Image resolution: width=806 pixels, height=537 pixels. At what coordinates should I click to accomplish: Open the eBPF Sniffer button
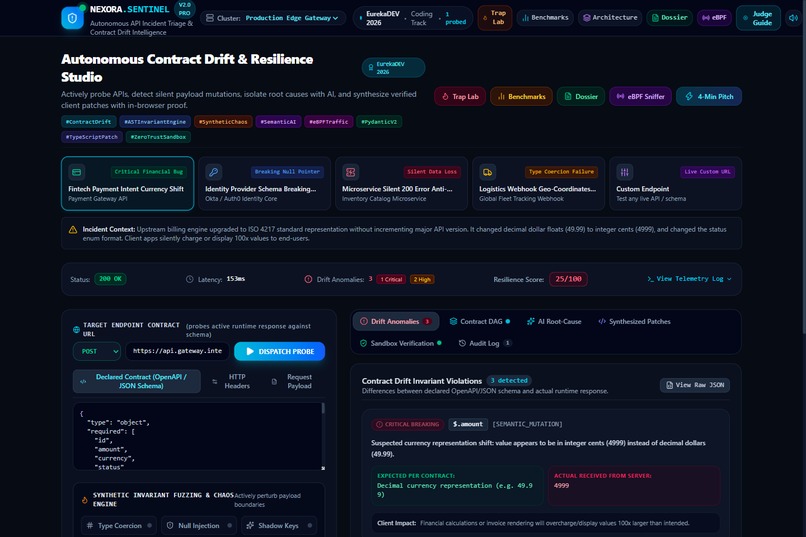click(640, 97)
